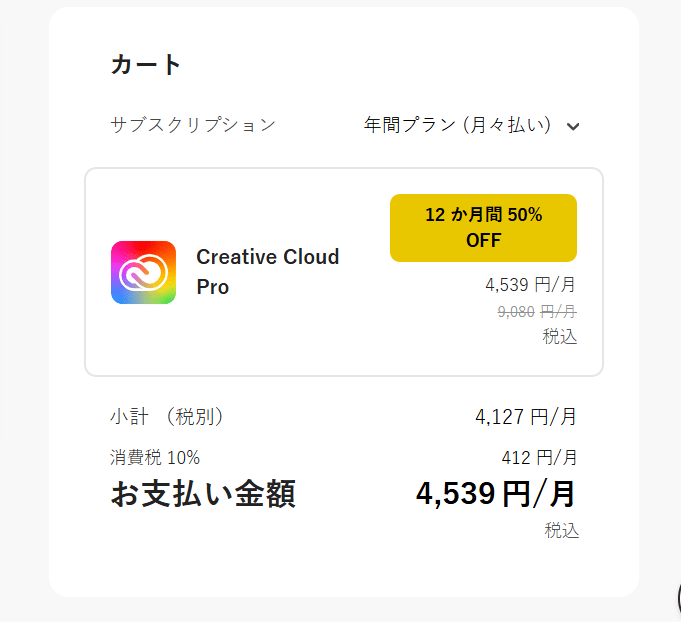Image resolution: width=681 pixels, height=622 pixels.
Task: Click the お支払い金額 total label
Action: 203,494
